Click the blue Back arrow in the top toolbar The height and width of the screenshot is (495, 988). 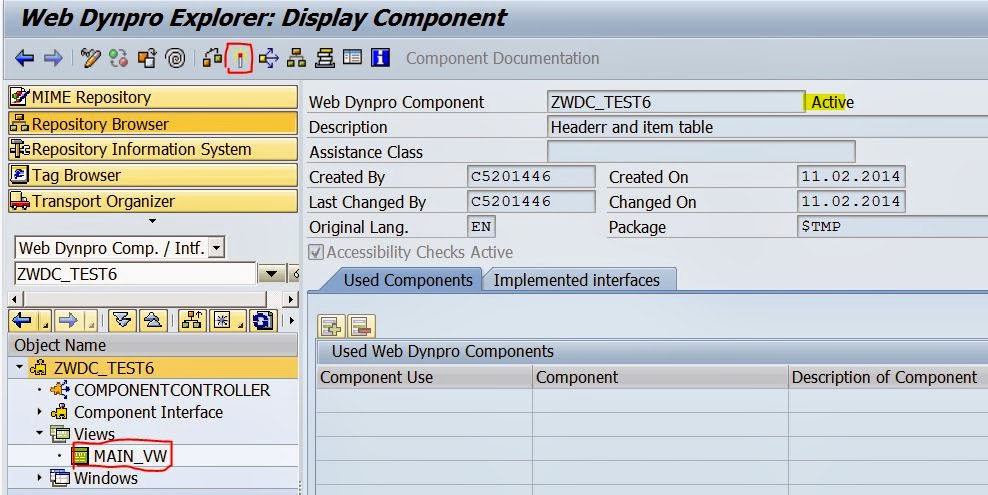pos(25,59)
